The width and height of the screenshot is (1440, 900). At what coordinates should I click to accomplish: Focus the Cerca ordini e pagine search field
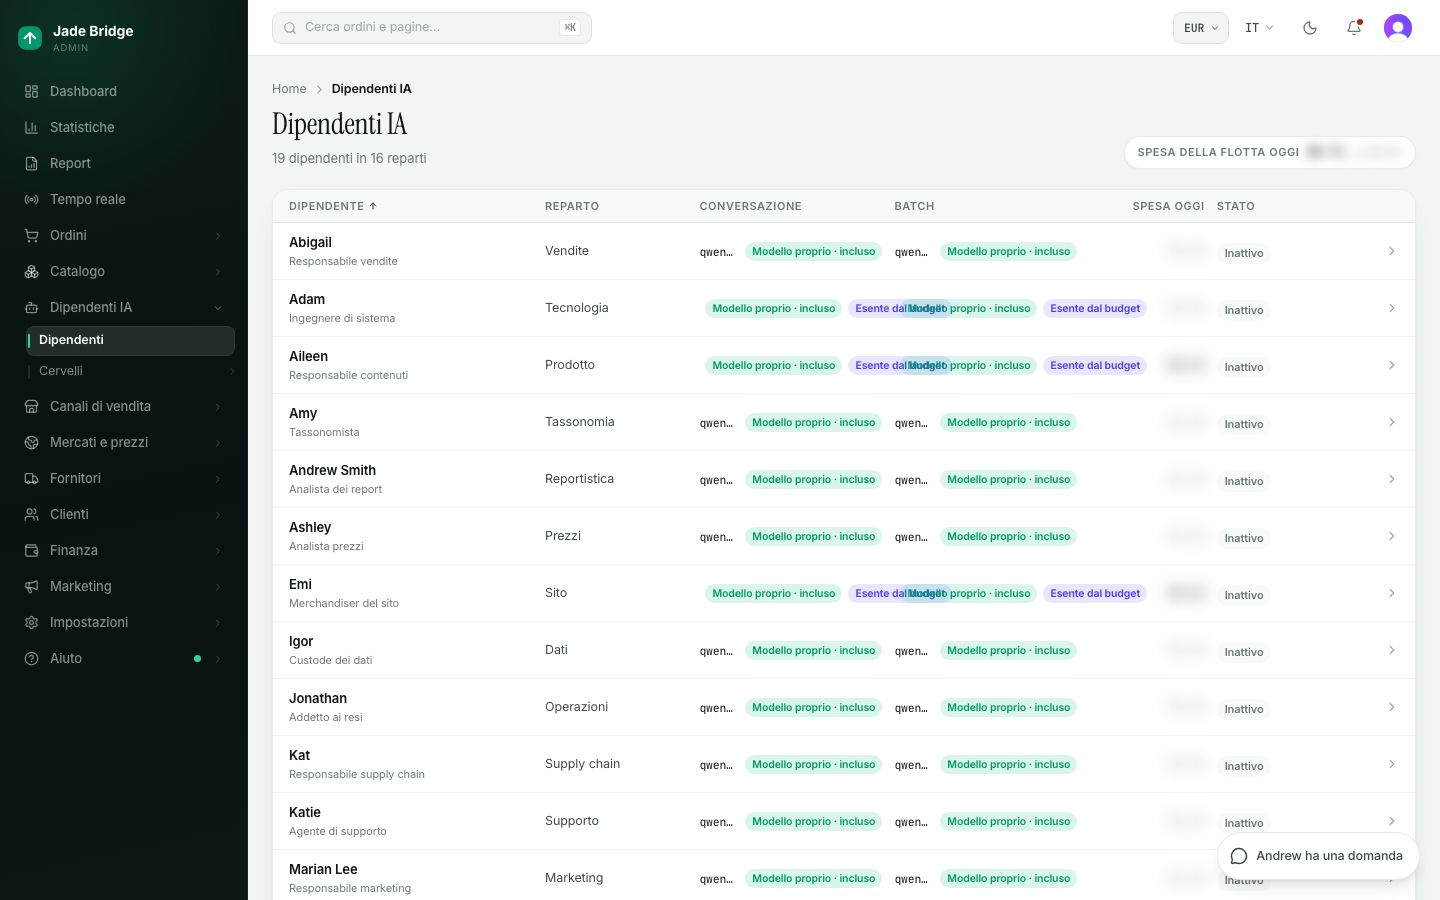pyautogui.click(x=432, y=28)
